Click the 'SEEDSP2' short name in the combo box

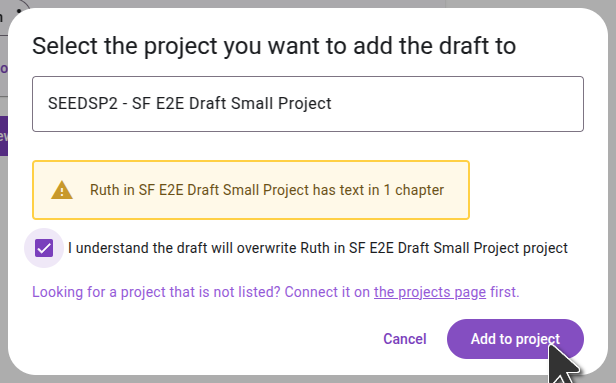[x=82, y=104]
